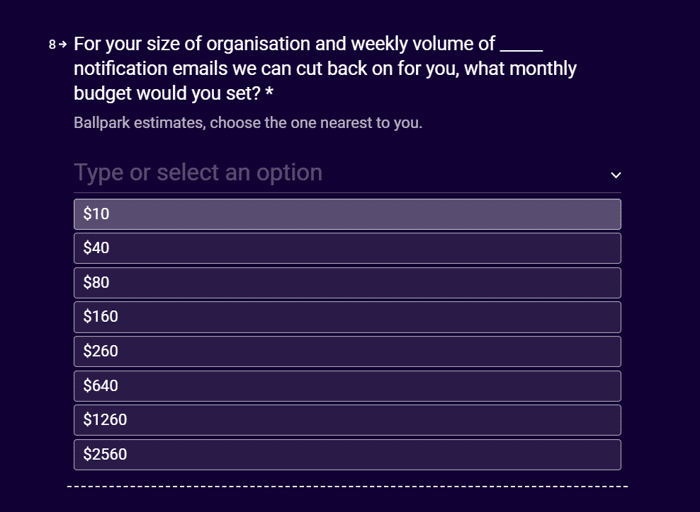Select the $10 budget option
700x512 pixels.
(x=347, y=214)
